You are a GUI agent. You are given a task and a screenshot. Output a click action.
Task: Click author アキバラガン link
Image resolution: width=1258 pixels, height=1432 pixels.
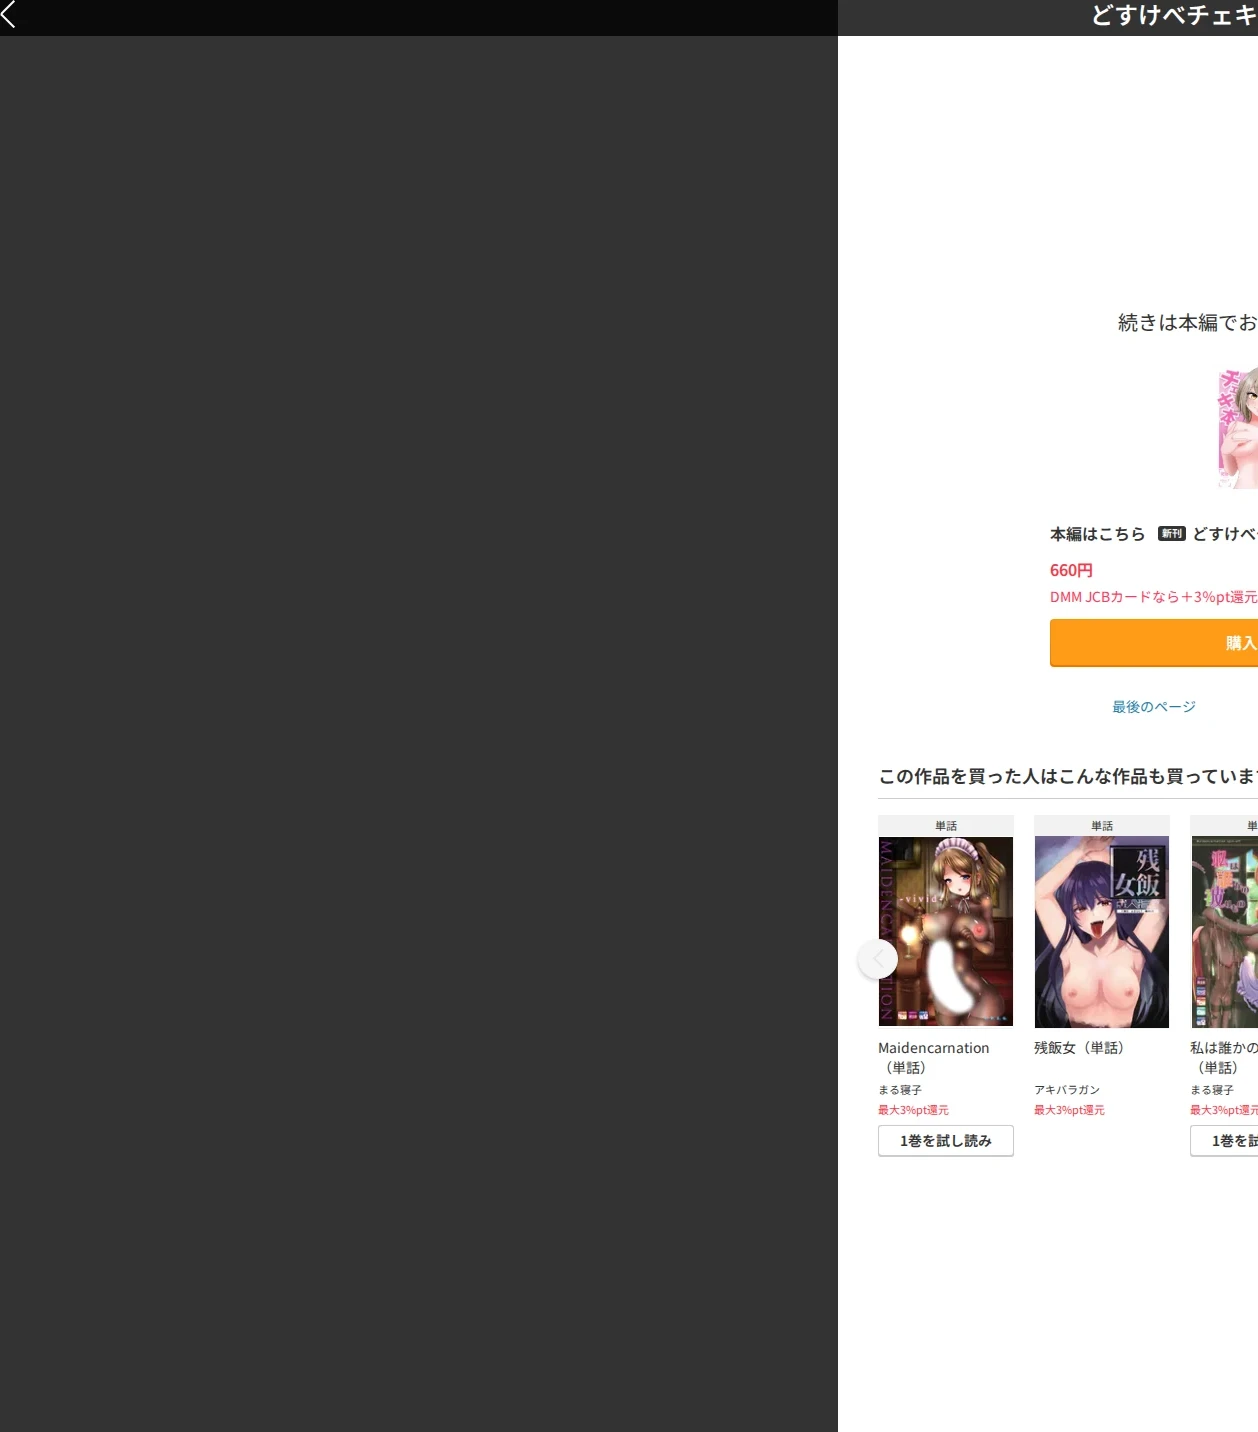[x=1067, y=1090]
